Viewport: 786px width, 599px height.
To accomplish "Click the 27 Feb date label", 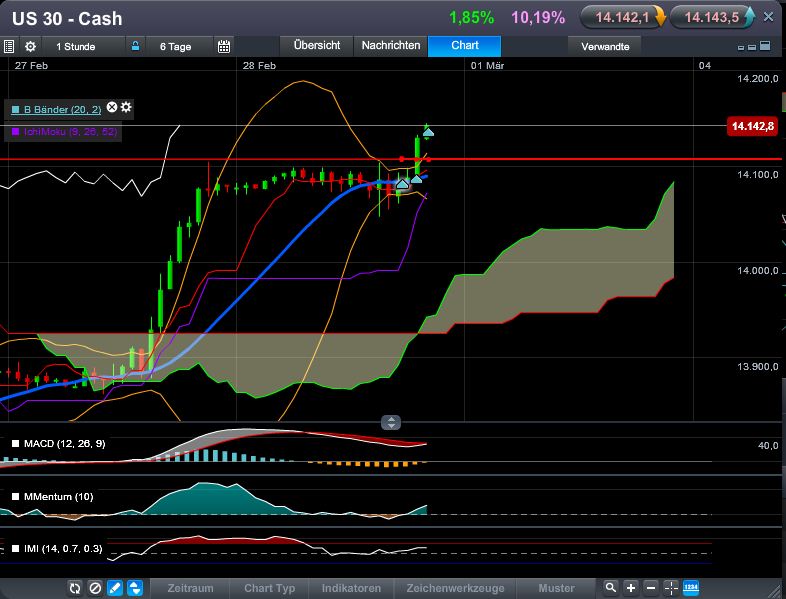I will click(x=31, y=66).
